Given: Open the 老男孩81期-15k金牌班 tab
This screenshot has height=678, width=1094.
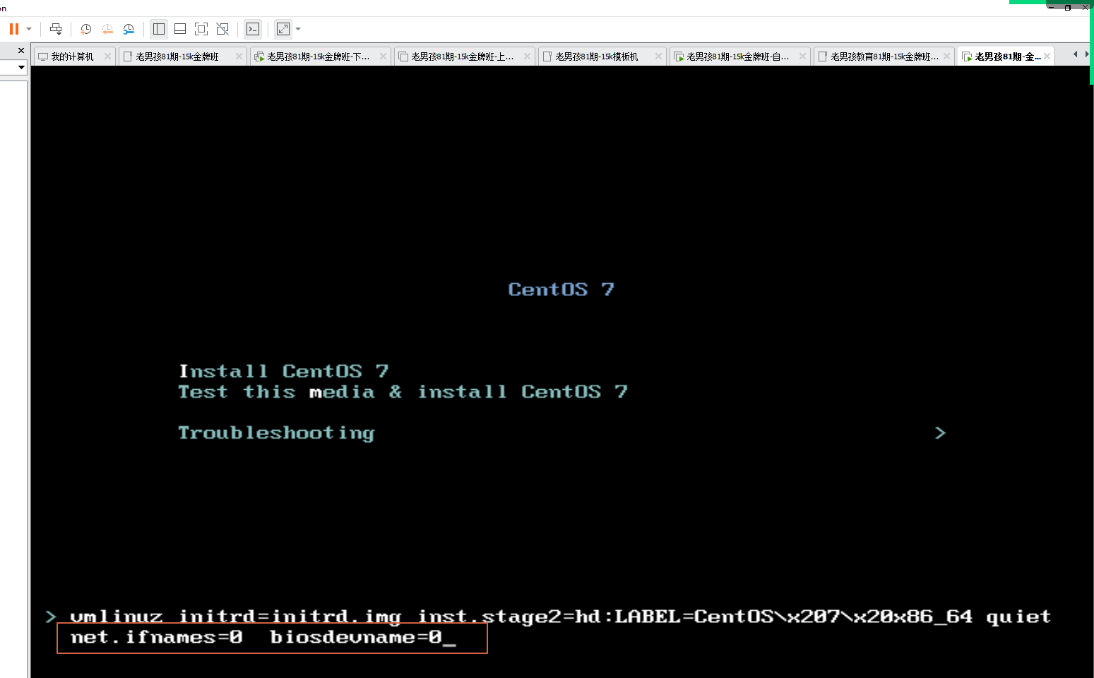Looking at the screenshot, I should pos(177,56).
